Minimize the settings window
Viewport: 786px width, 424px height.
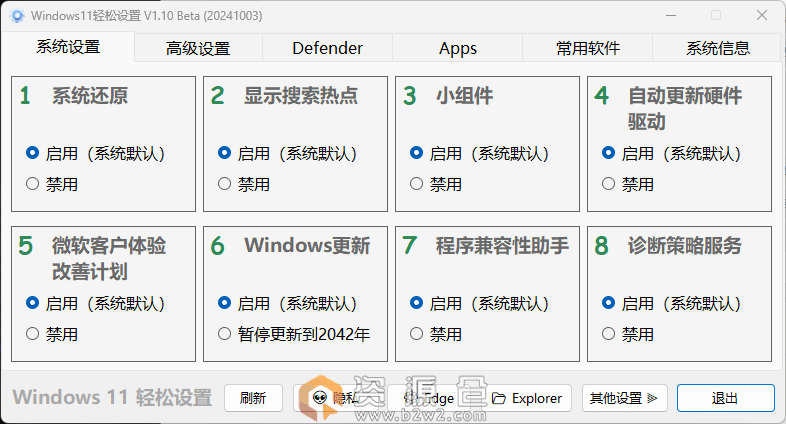(670, 16)
